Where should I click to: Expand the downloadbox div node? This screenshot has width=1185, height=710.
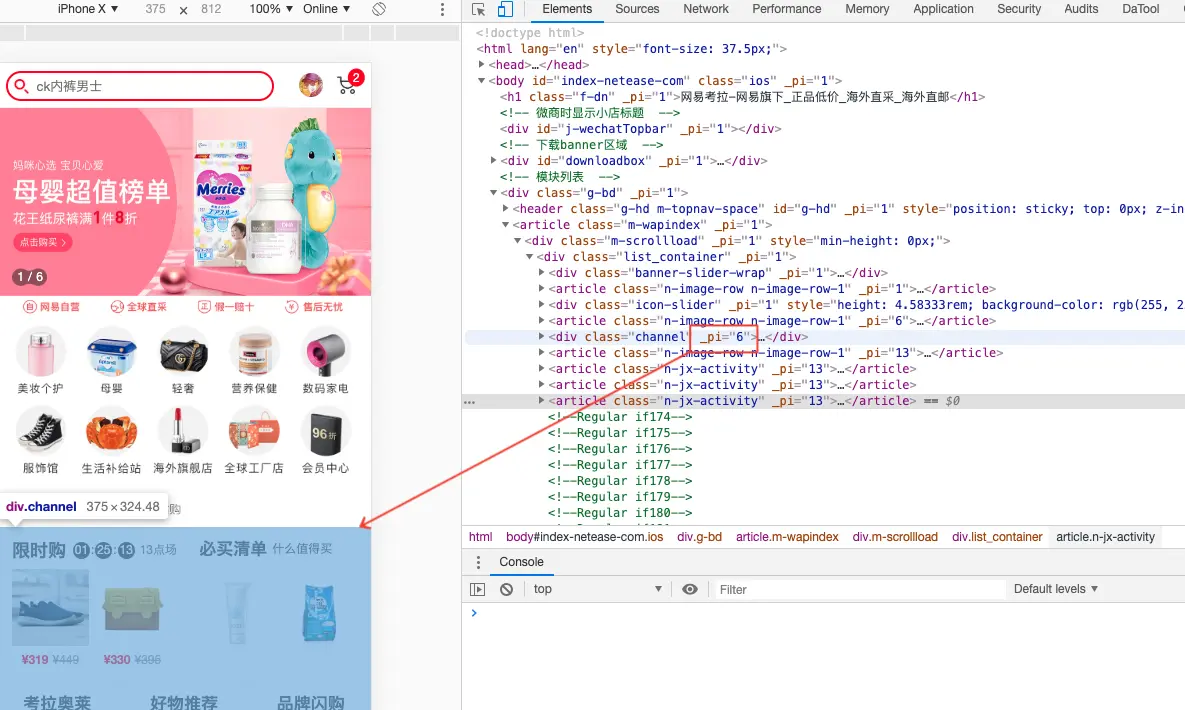pos(493,160)
